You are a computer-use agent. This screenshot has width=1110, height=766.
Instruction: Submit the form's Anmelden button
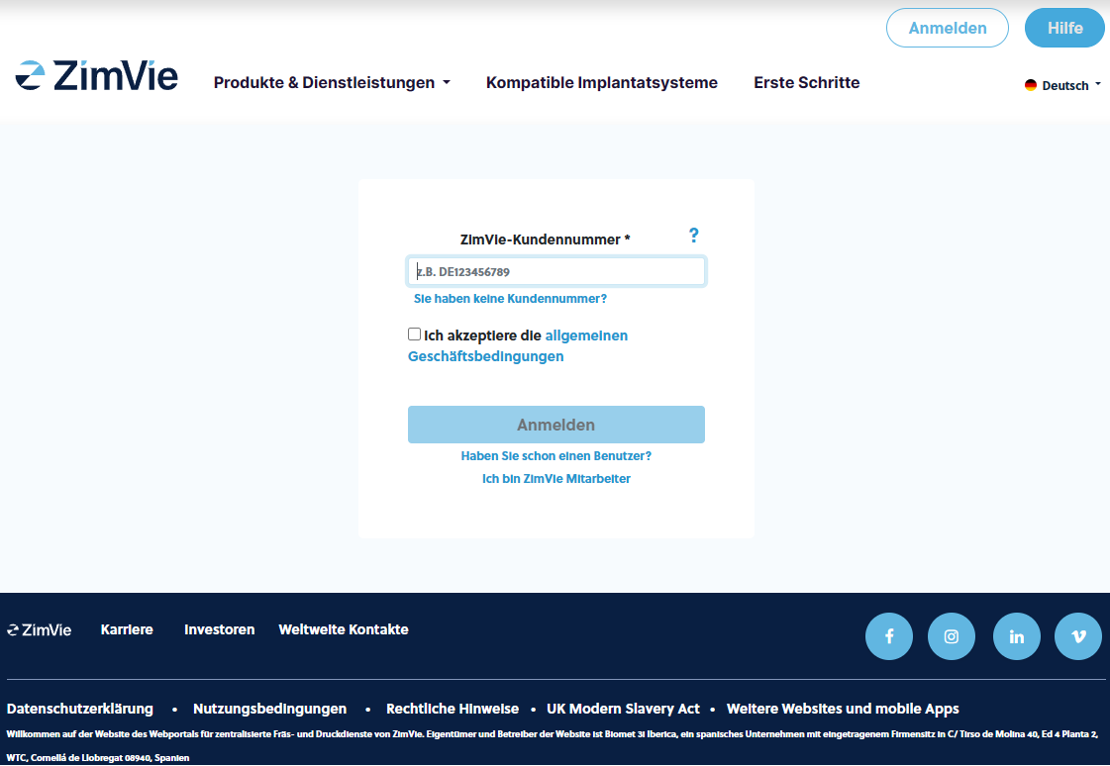[x=556, y=425]
